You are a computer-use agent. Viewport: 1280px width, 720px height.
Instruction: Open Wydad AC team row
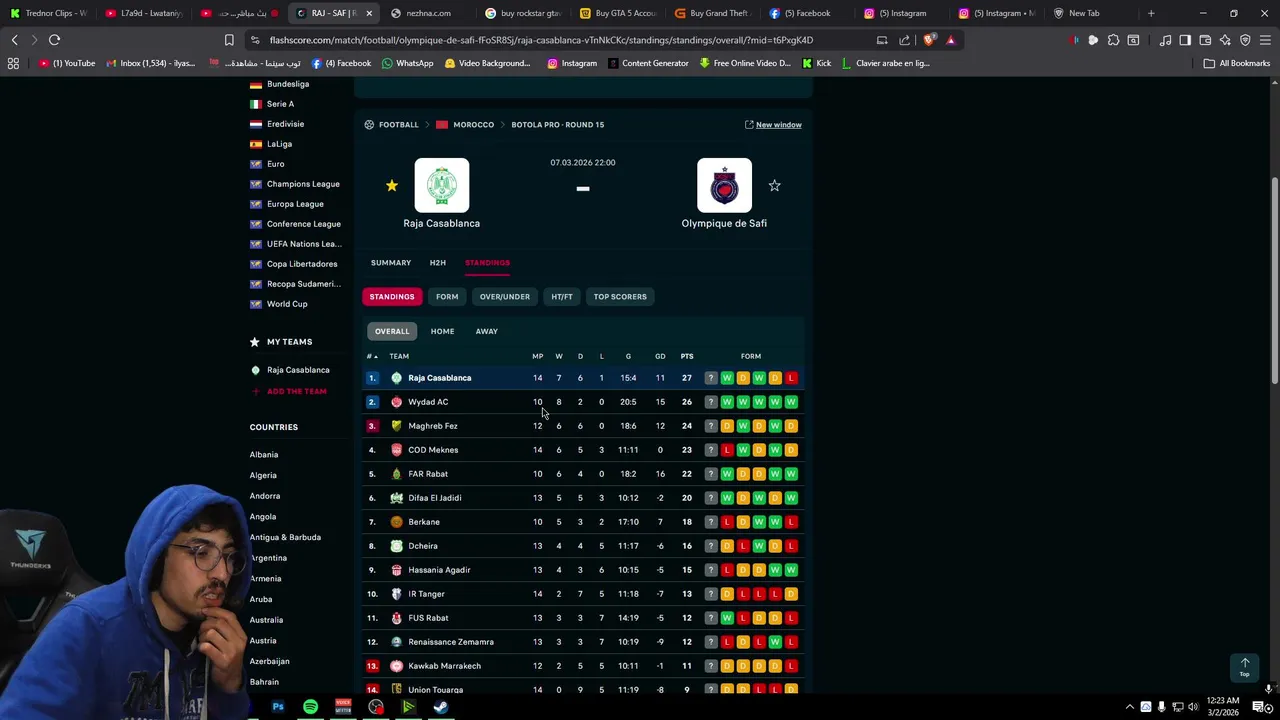click(x=583, y=402)
